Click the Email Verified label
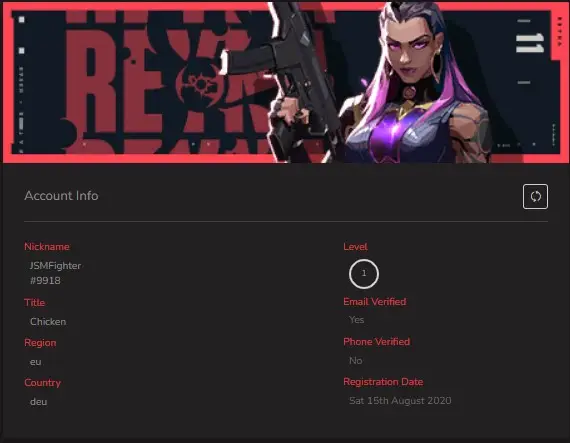Image resolution: width=570 pixels, height=443 pixels. 374,302
